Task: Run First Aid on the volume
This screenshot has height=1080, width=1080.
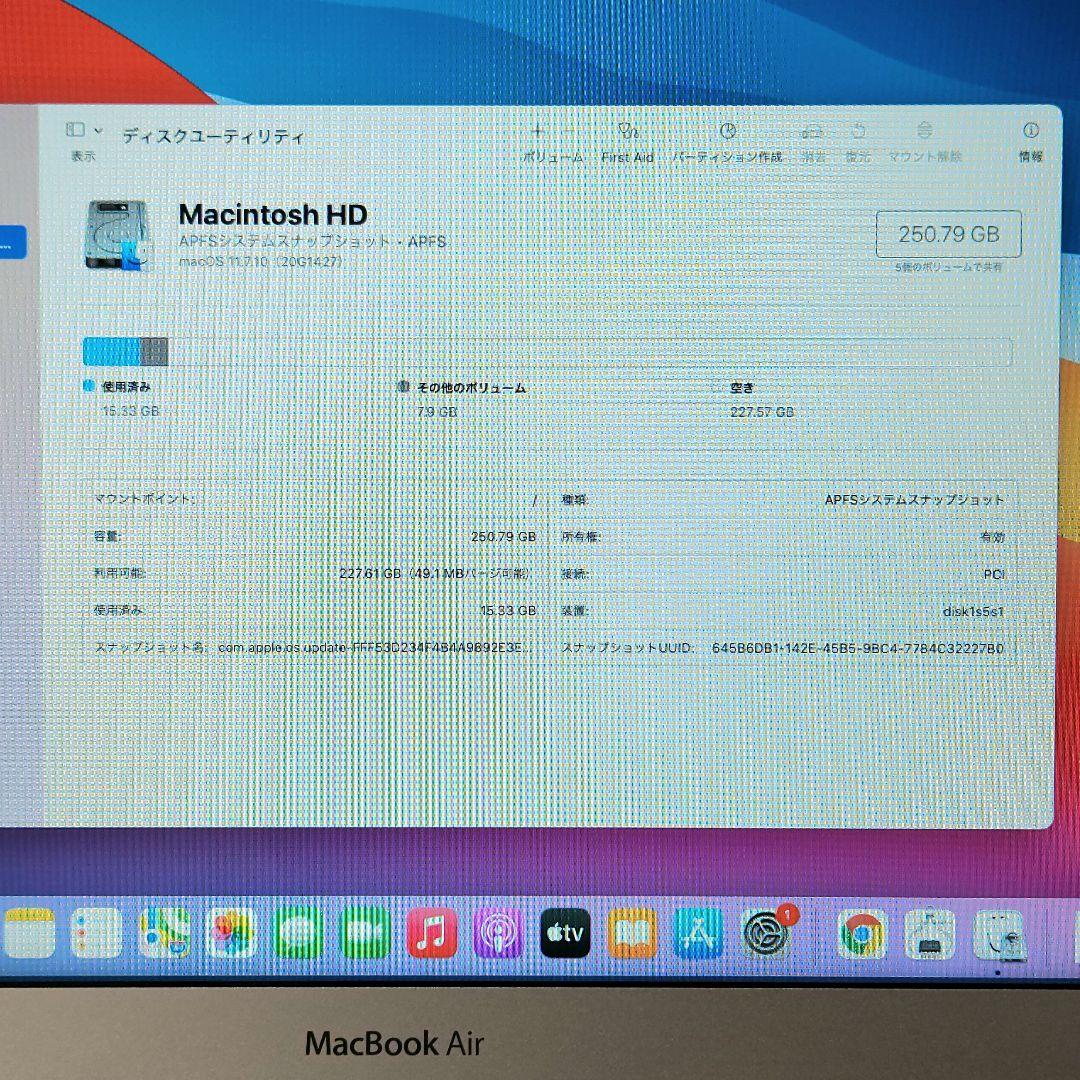Action: tap(627, 131)
